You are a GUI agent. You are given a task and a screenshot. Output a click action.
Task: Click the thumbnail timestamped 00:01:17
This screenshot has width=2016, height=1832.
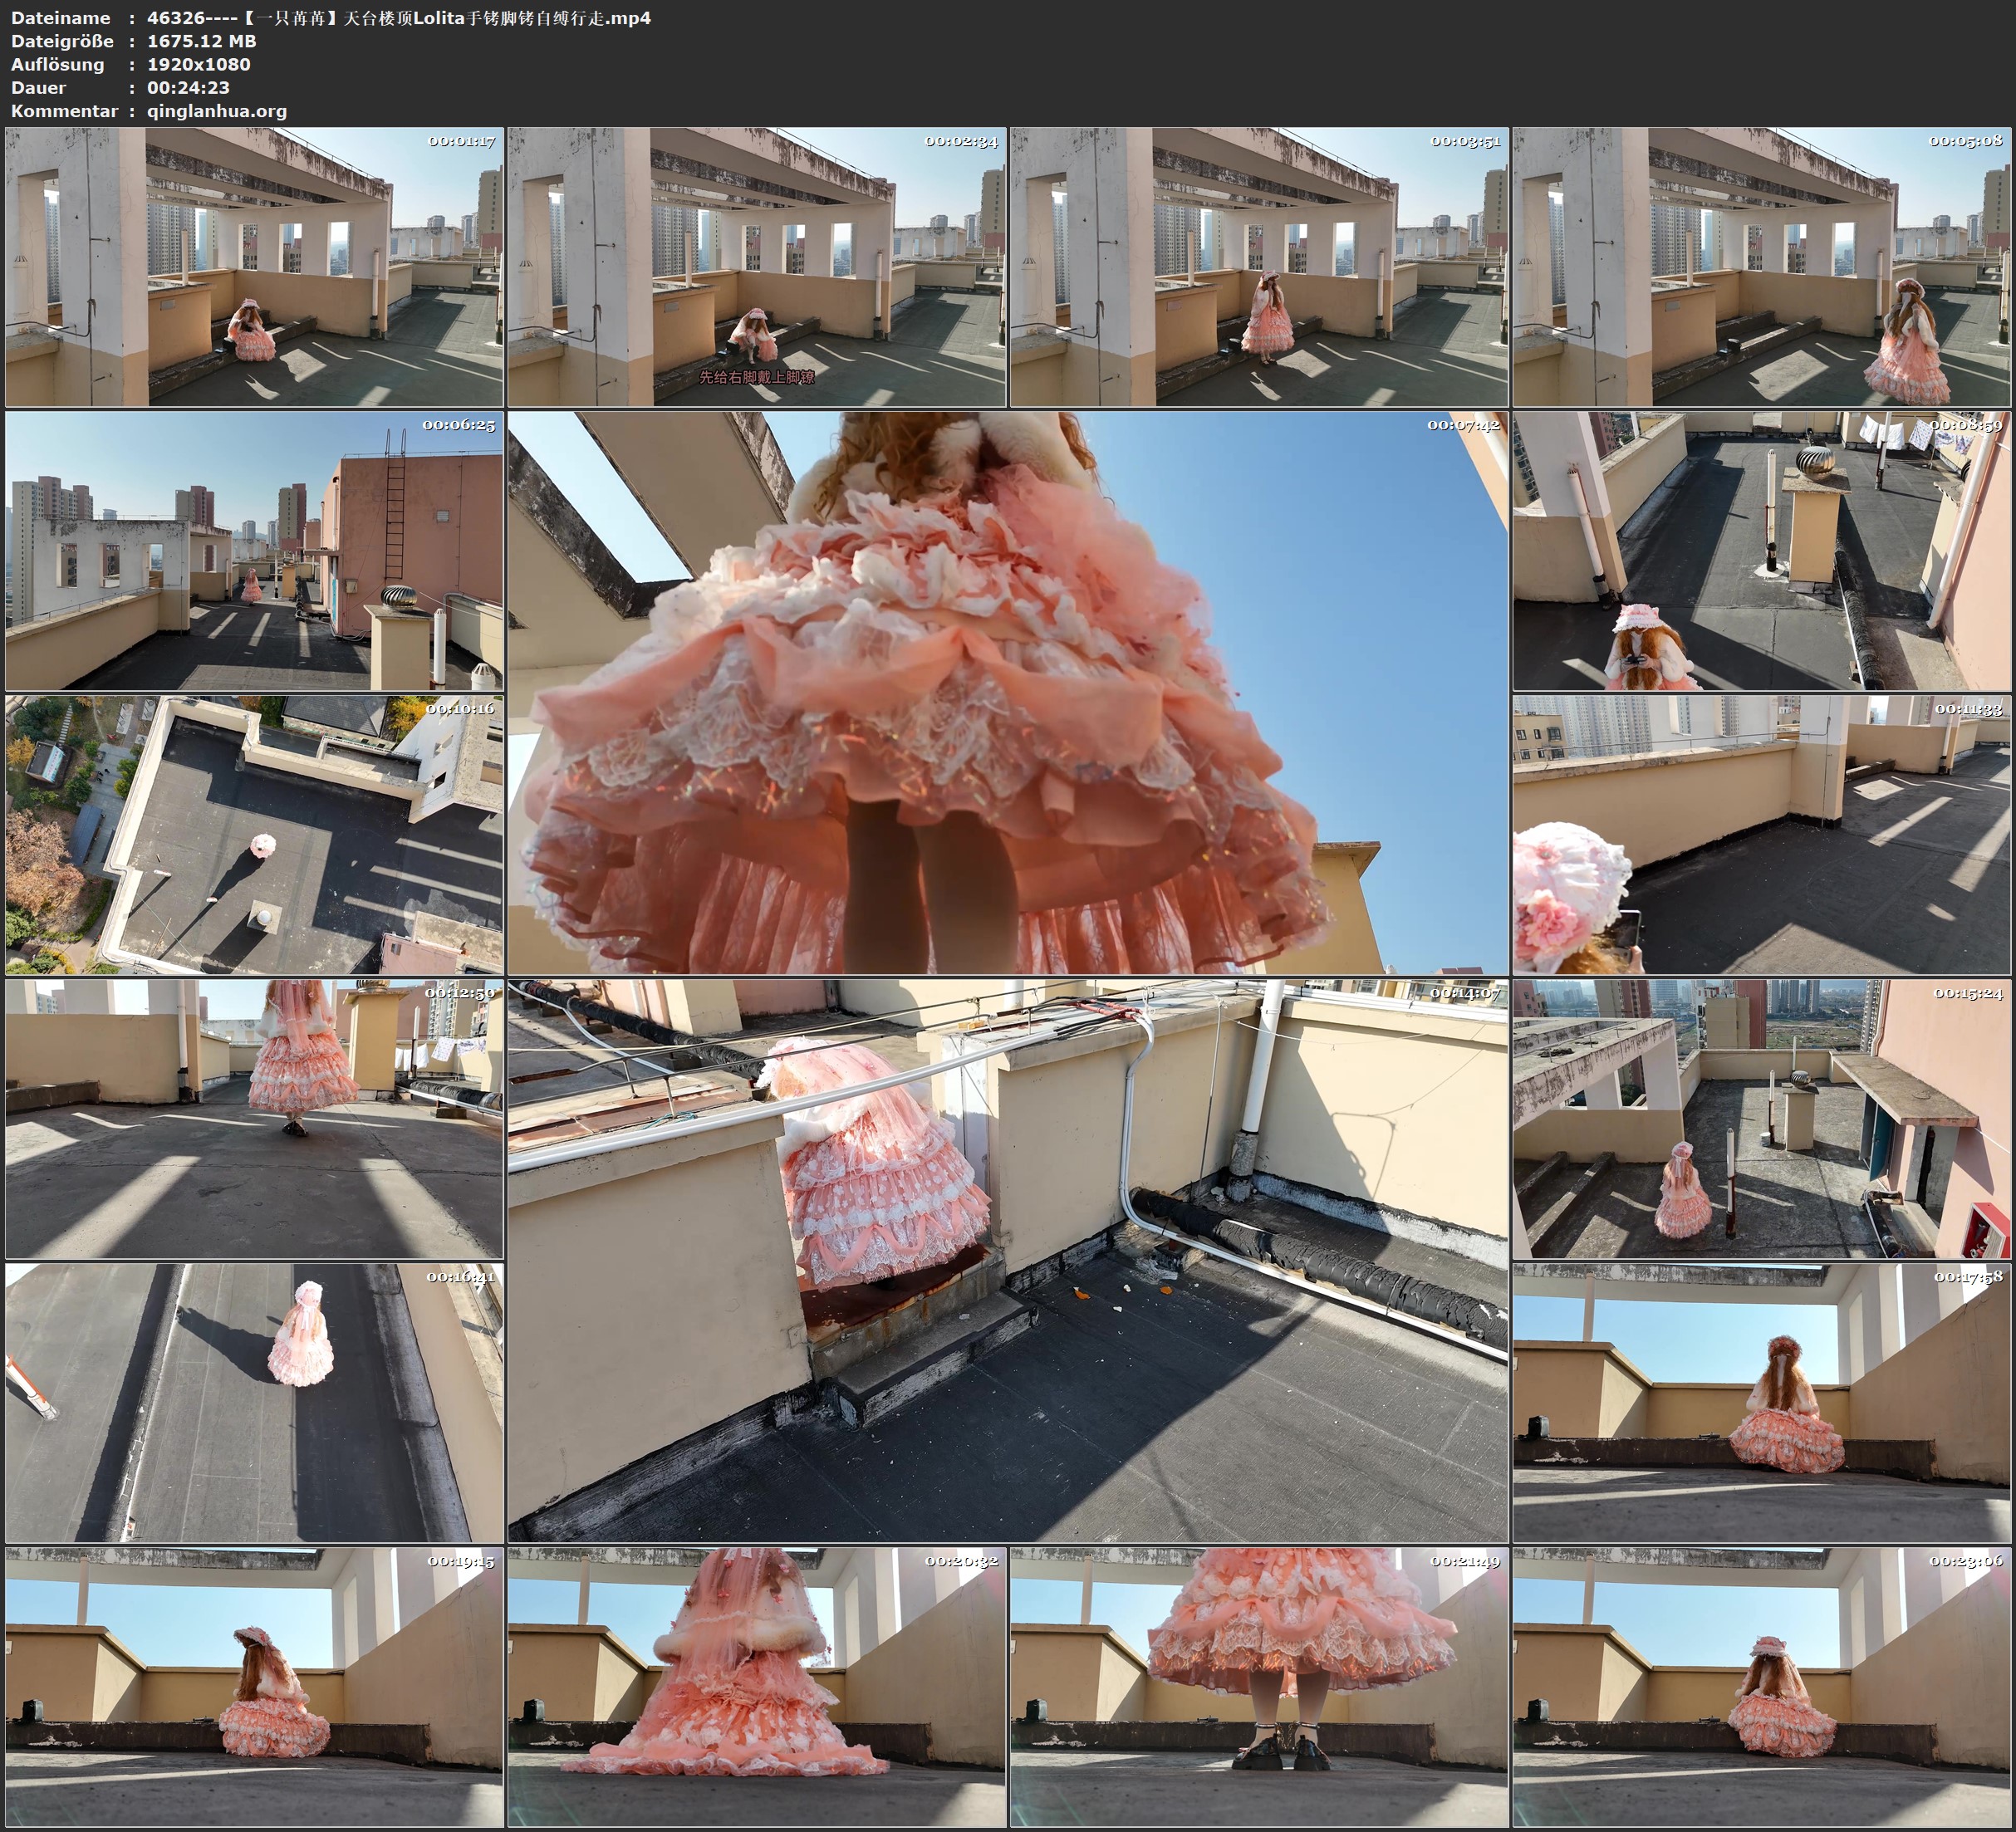(254, 267)
